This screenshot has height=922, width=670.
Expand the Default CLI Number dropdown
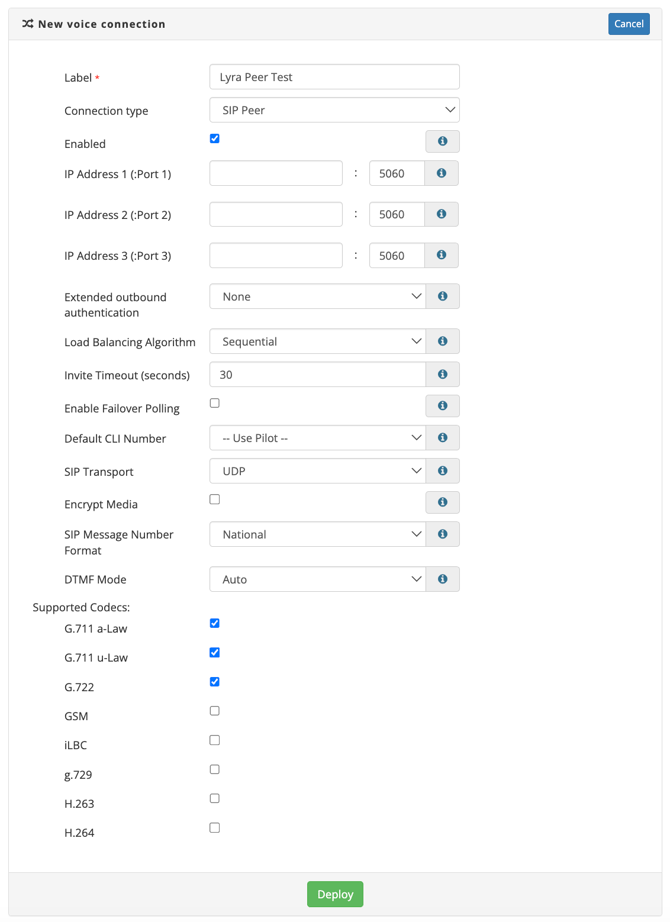click(317, 439)
